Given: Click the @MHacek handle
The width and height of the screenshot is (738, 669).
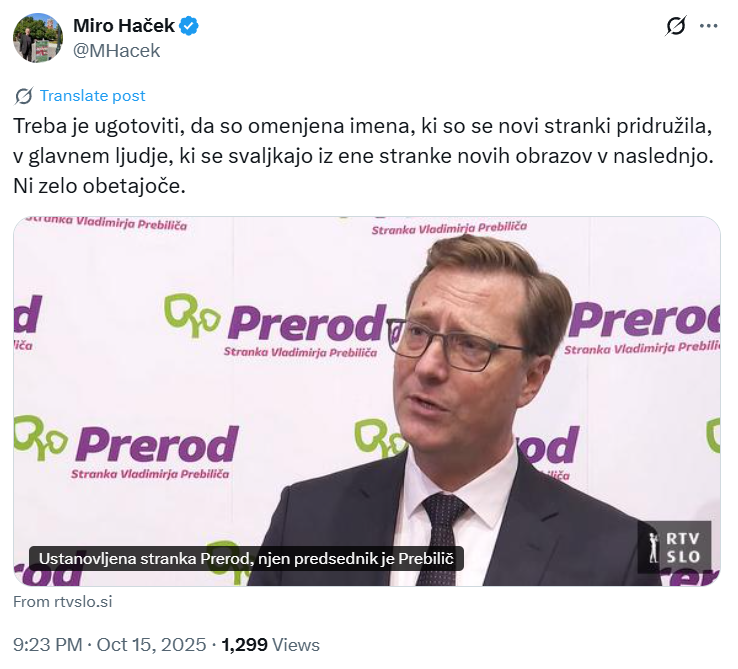Looking at the screenshot, I should pyautogui.click(x=117, y=50).
